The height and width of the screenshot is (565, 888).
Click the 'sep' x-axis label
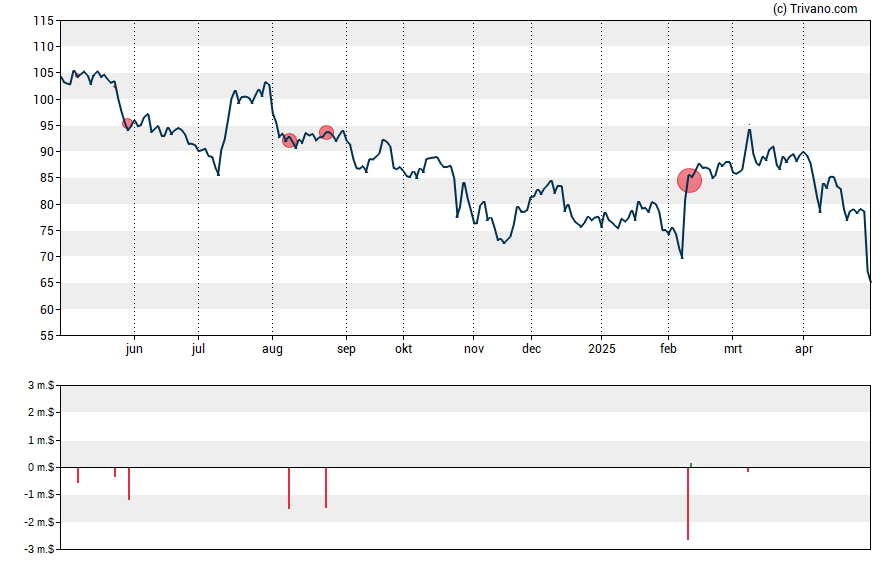(347, 349)
